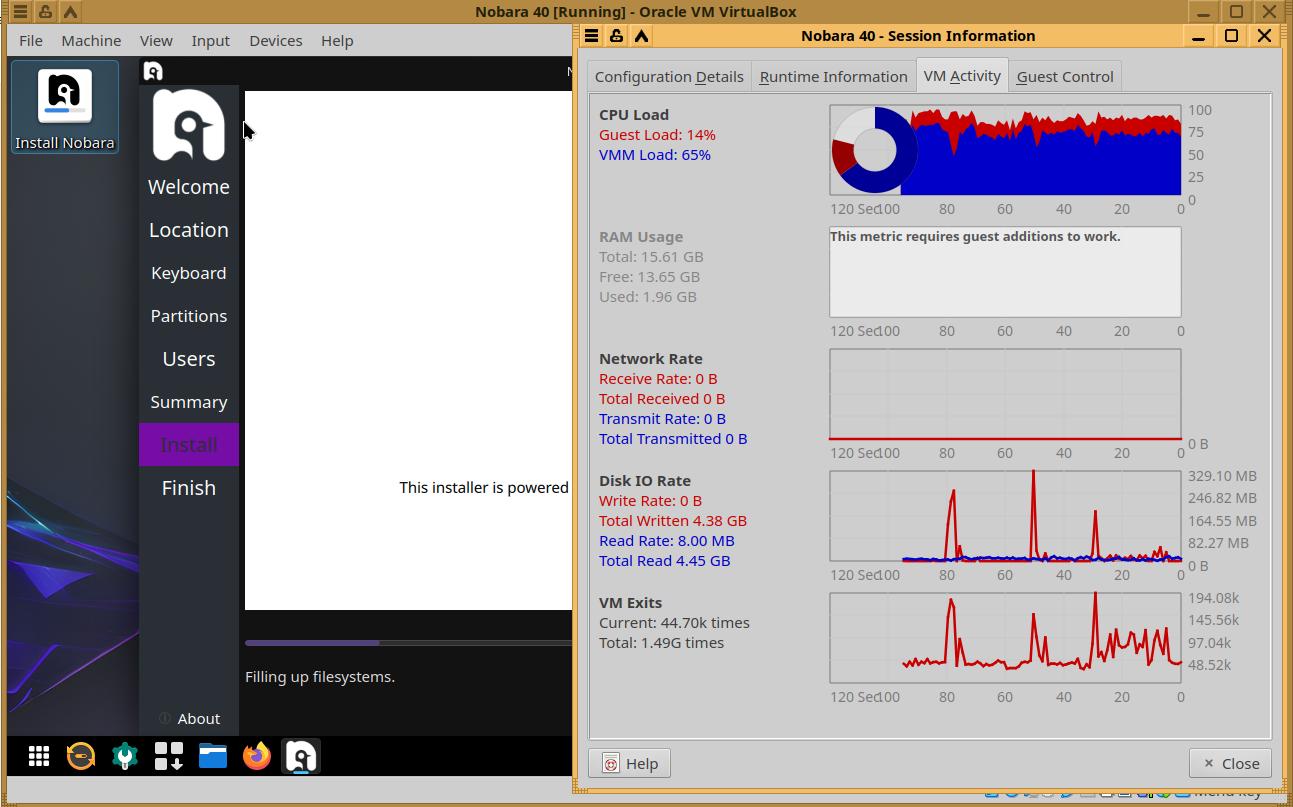The image size is (1293, 807).
Task: Click the installer progress bar
Action: pos(408,643)
